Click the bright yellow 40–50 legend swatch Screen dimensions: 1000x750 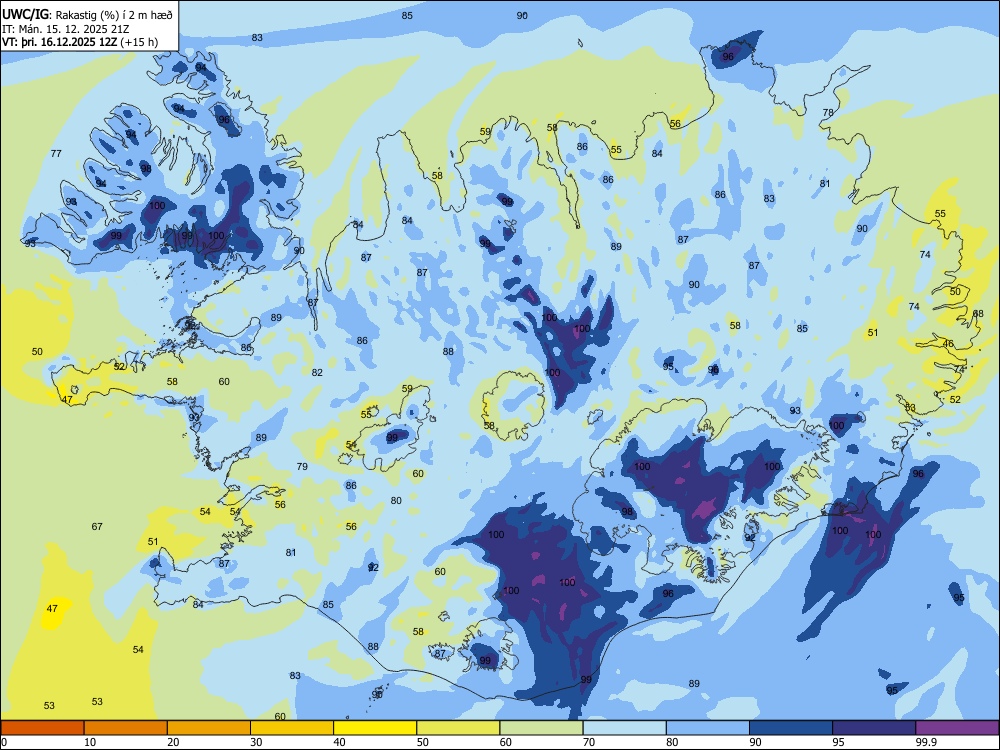click(x=375, y=728)
